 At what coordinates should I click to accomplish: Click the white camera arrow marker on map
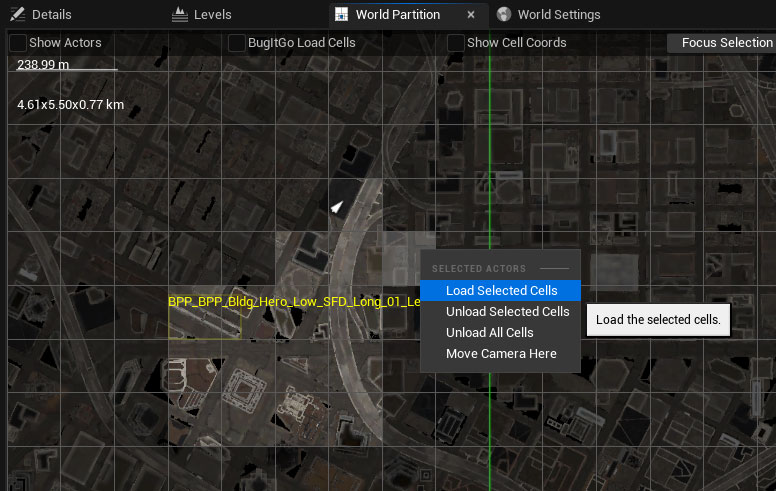coord(337,207)
